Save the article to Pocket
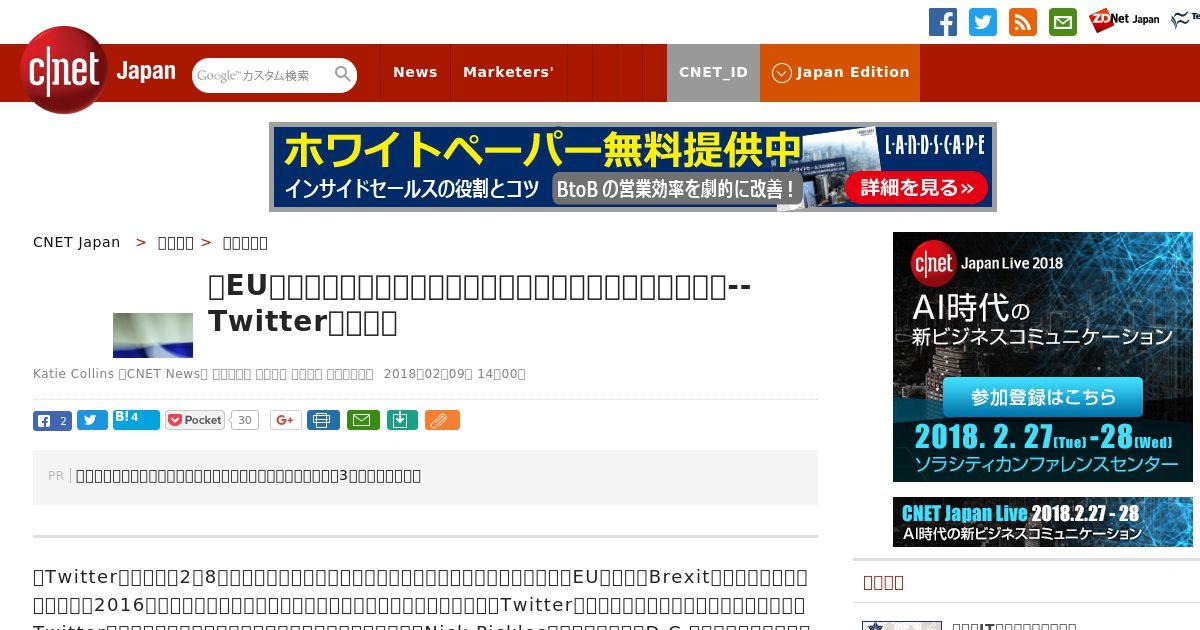This screenshot has height=630, width=1200. tap(195, 420)
